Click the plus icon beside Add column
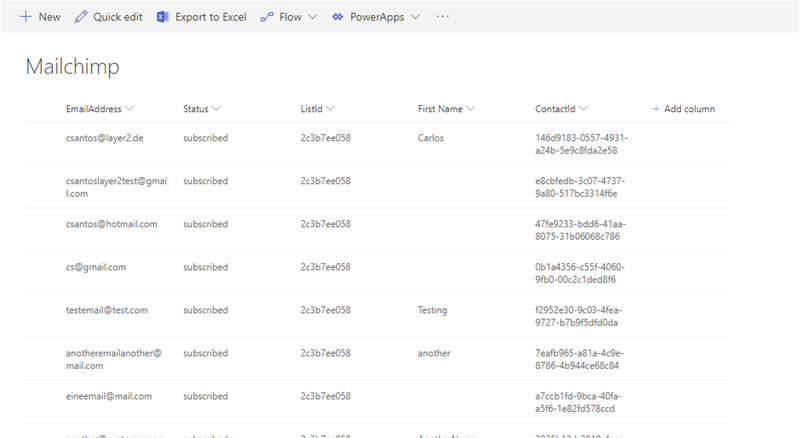The width and height of the screenshot is (800, 438). [656, 109]
